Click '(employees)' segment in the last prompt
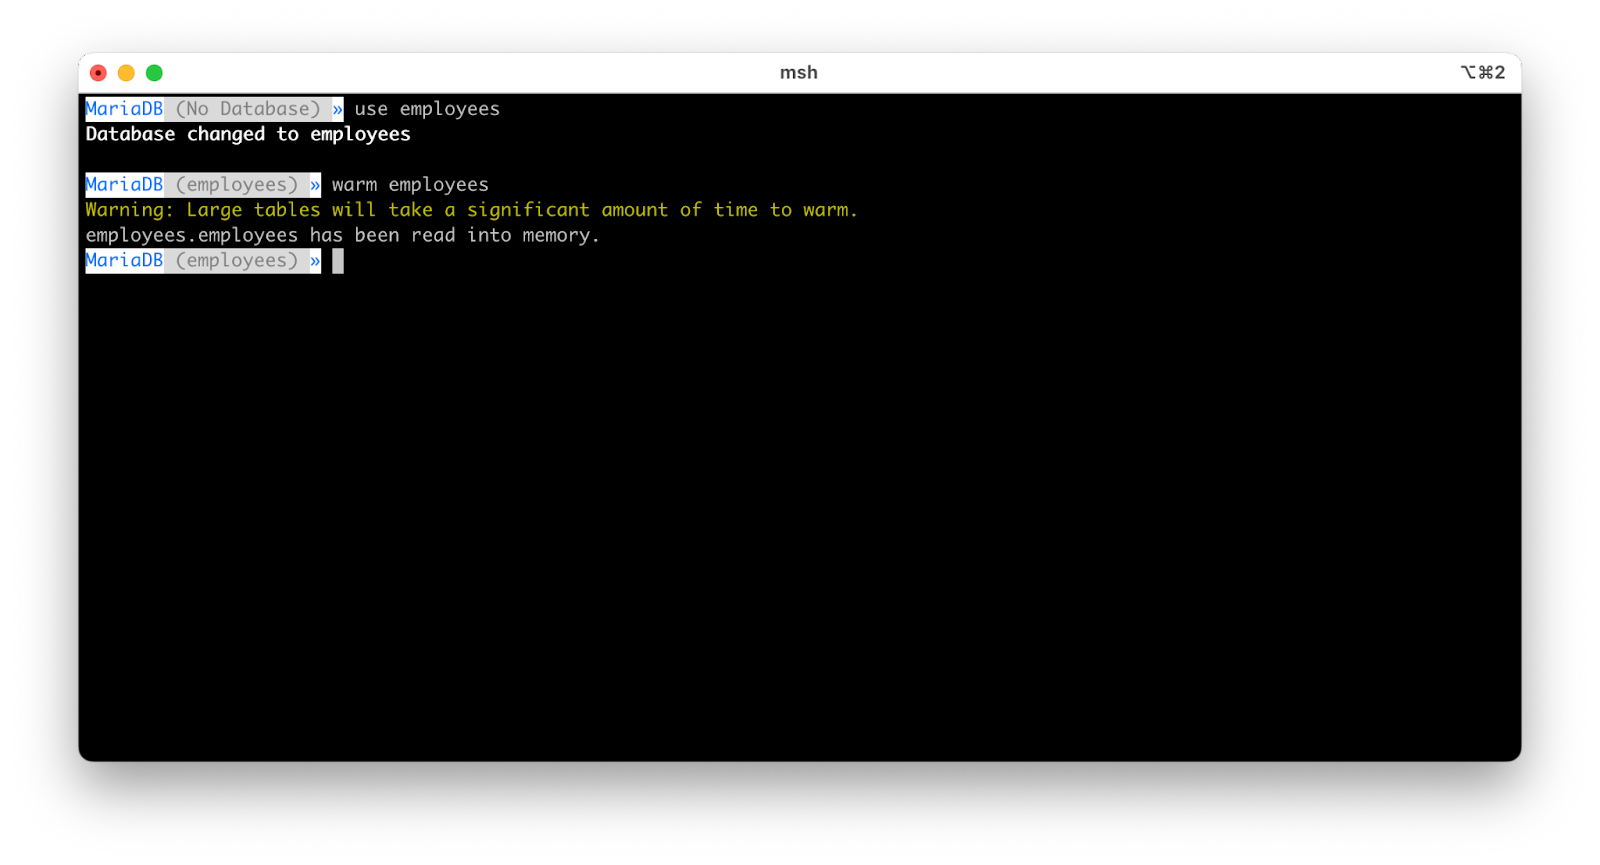The image size is (1600, 865). pyautogui.click(x=237, y=261)
